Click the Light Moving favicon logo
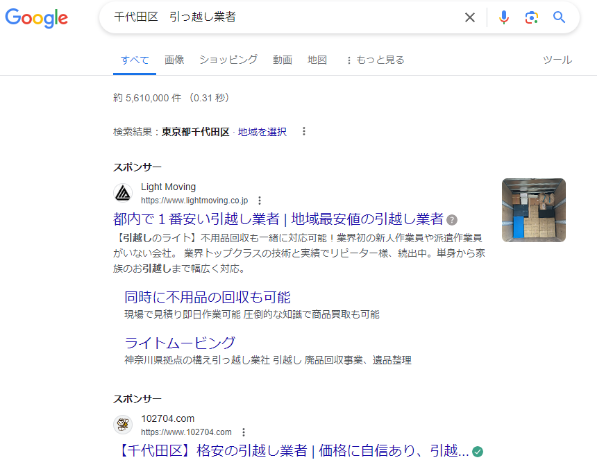The height and width of the screenshot is (460, 597). (x=123, y=193)
